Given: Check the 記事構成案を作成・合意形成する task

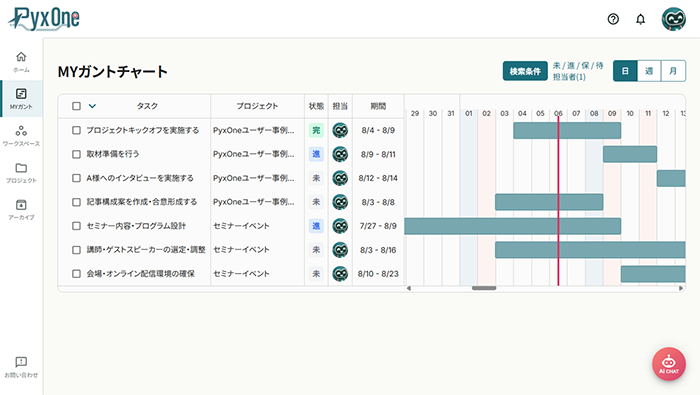Looking at the screenshot, I should pos(76,202).
